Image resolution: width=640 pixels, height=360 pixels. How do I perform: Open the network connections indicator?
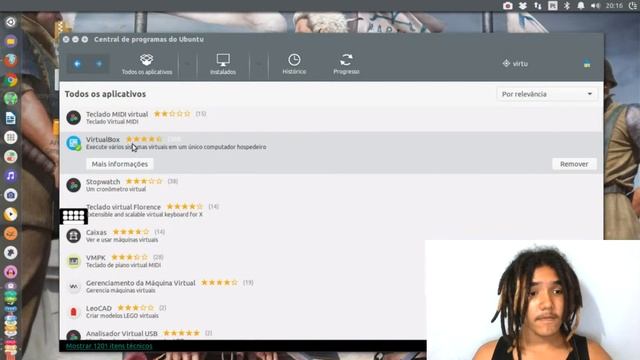(538, 6)
